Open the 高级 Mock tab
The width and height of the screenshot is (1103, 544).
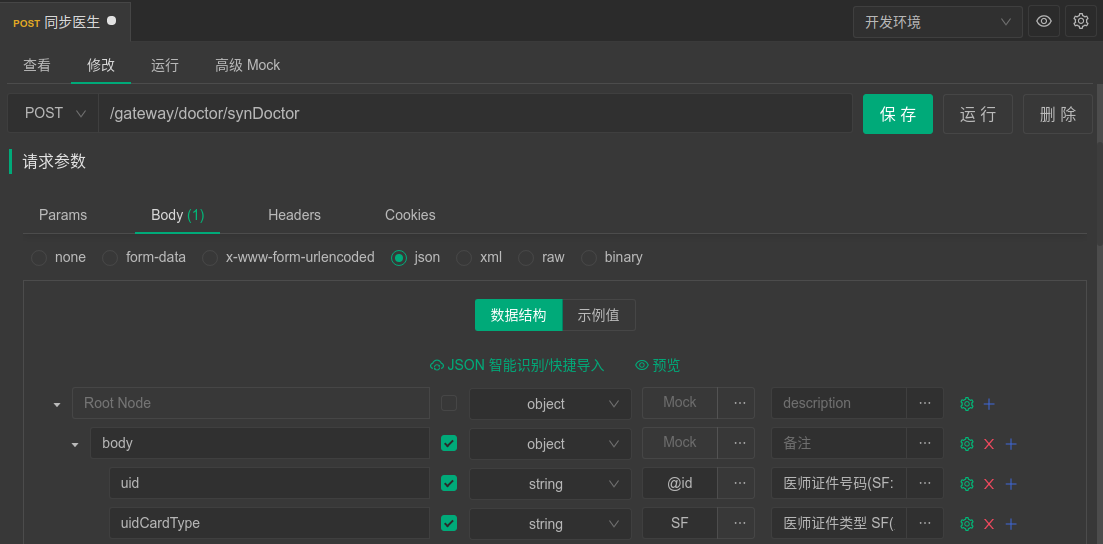[247, 65]
